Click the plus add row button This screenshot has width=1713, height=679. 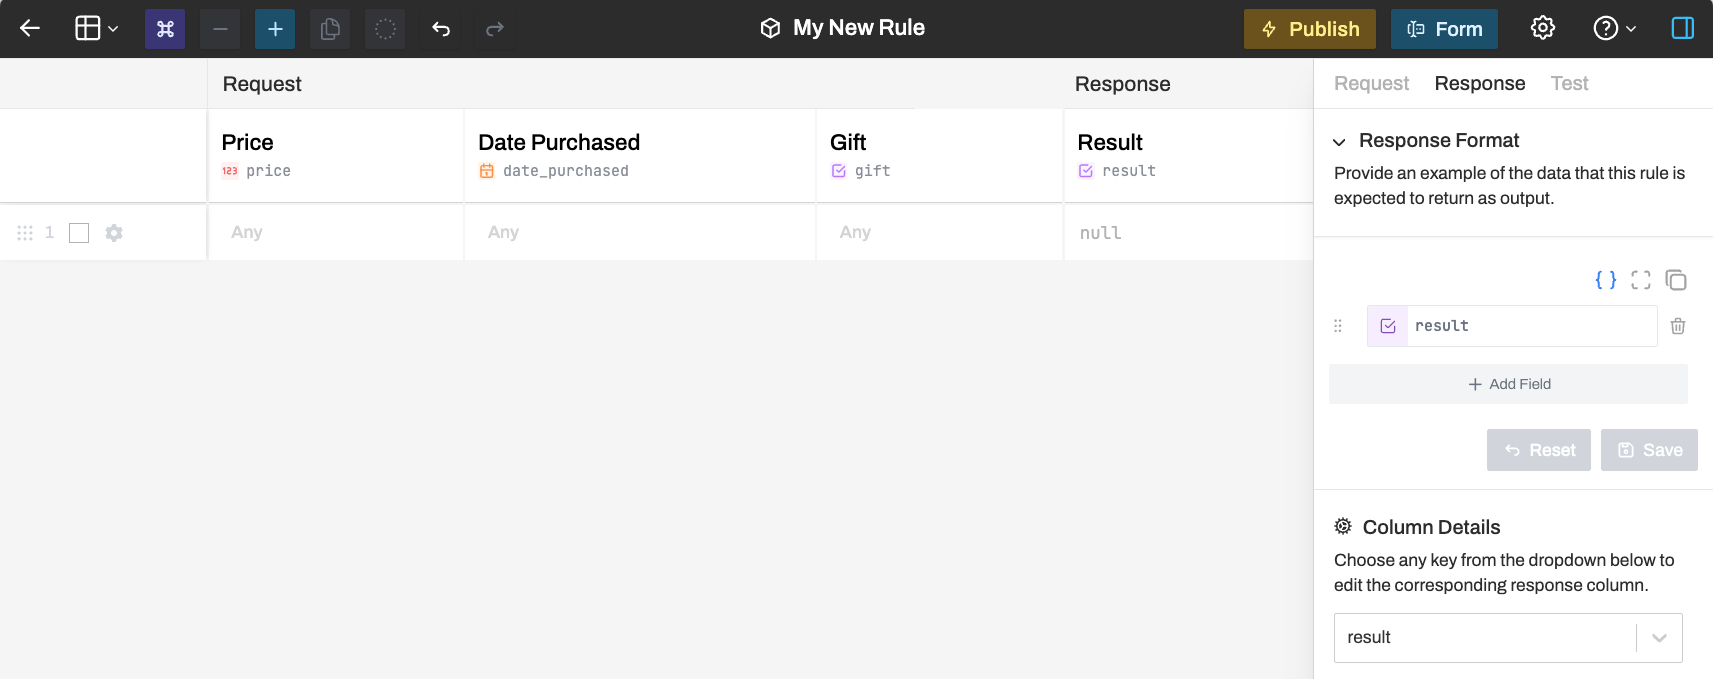(275, 29)
